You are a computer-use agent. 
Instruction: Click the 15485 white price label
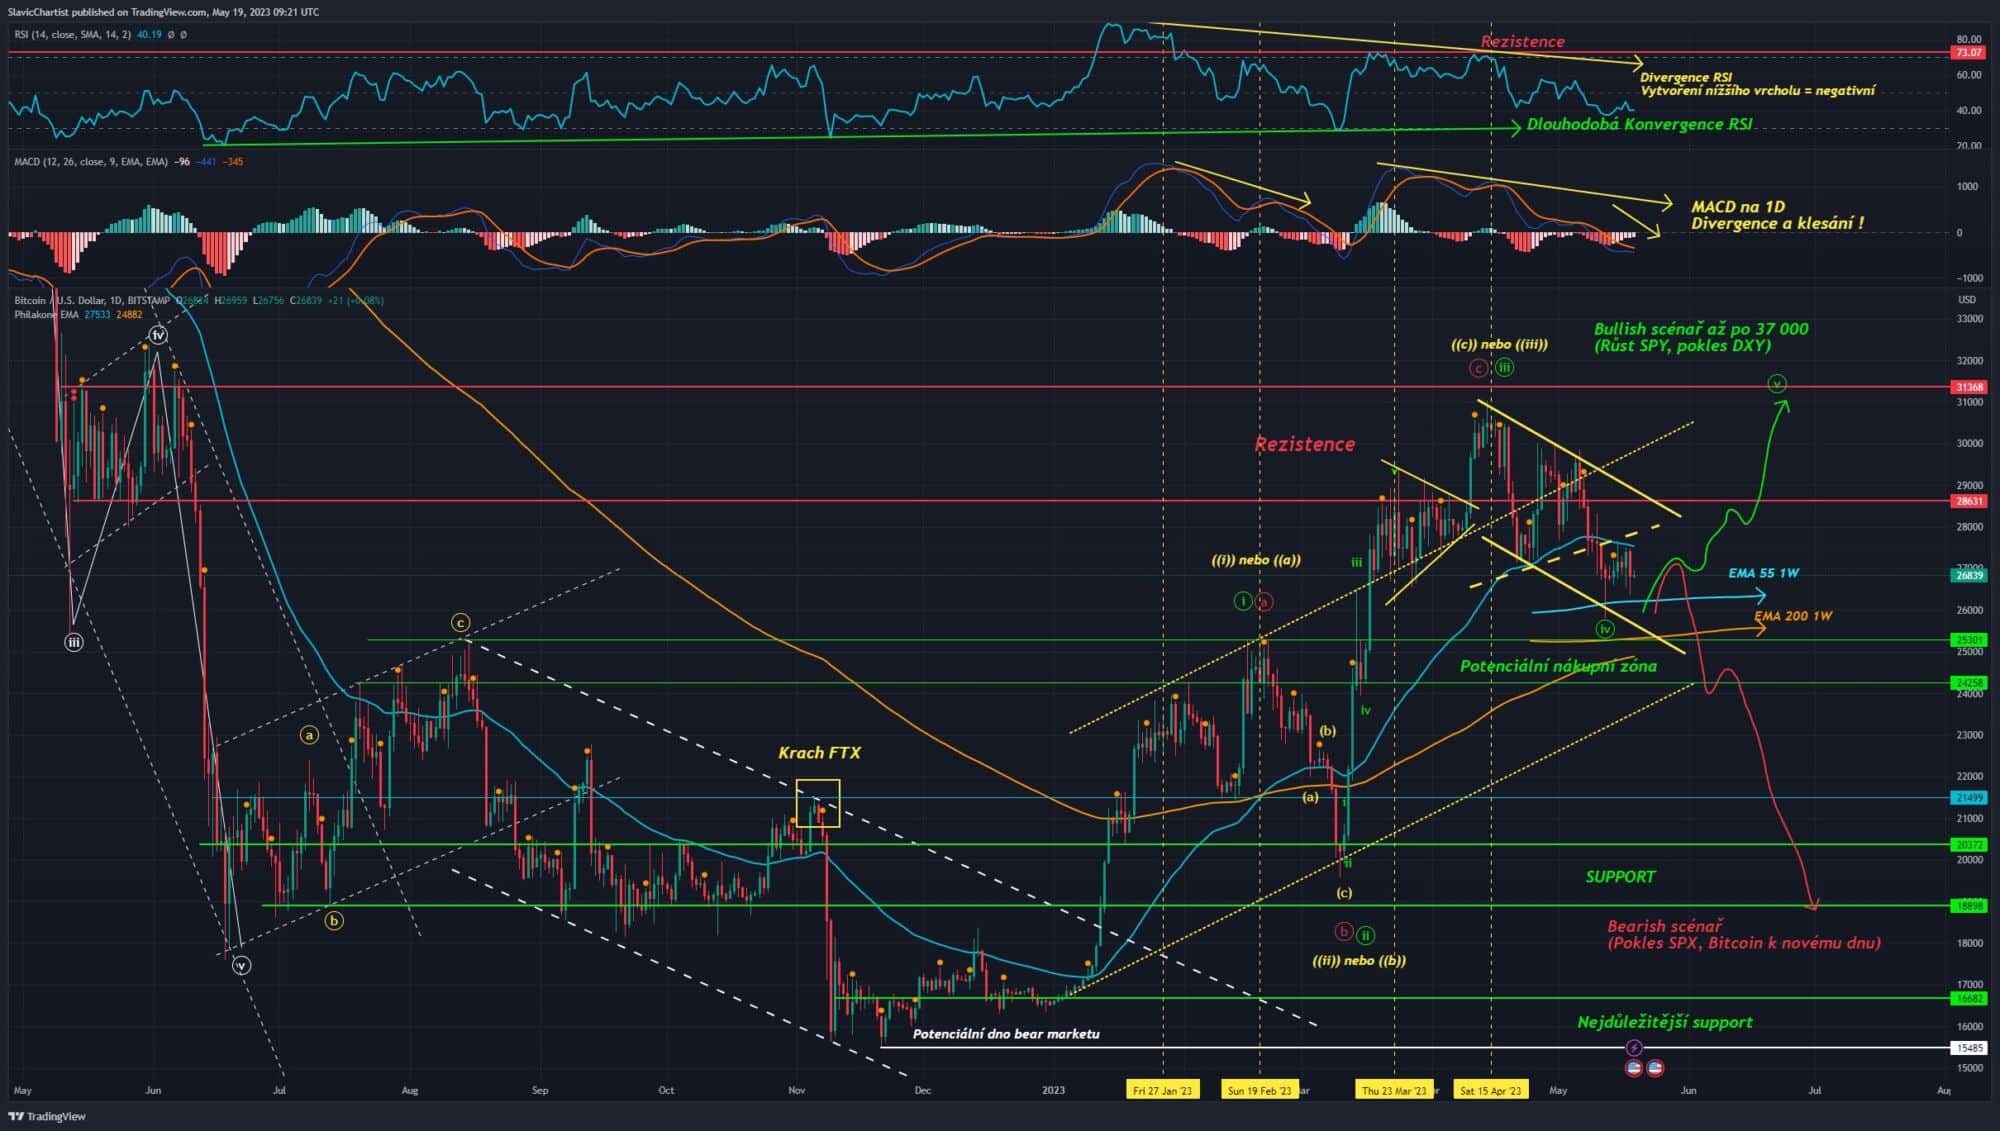point(1968,1048)
